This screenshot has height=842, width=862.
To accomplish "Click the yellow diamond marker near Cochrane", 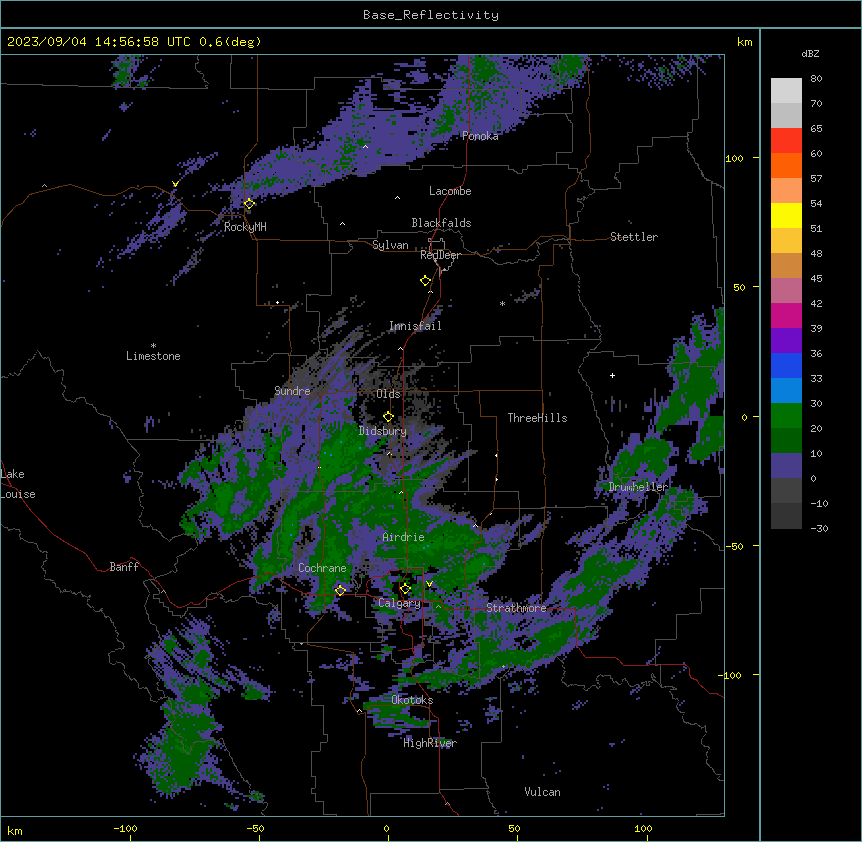I will (x=340, y=590).
